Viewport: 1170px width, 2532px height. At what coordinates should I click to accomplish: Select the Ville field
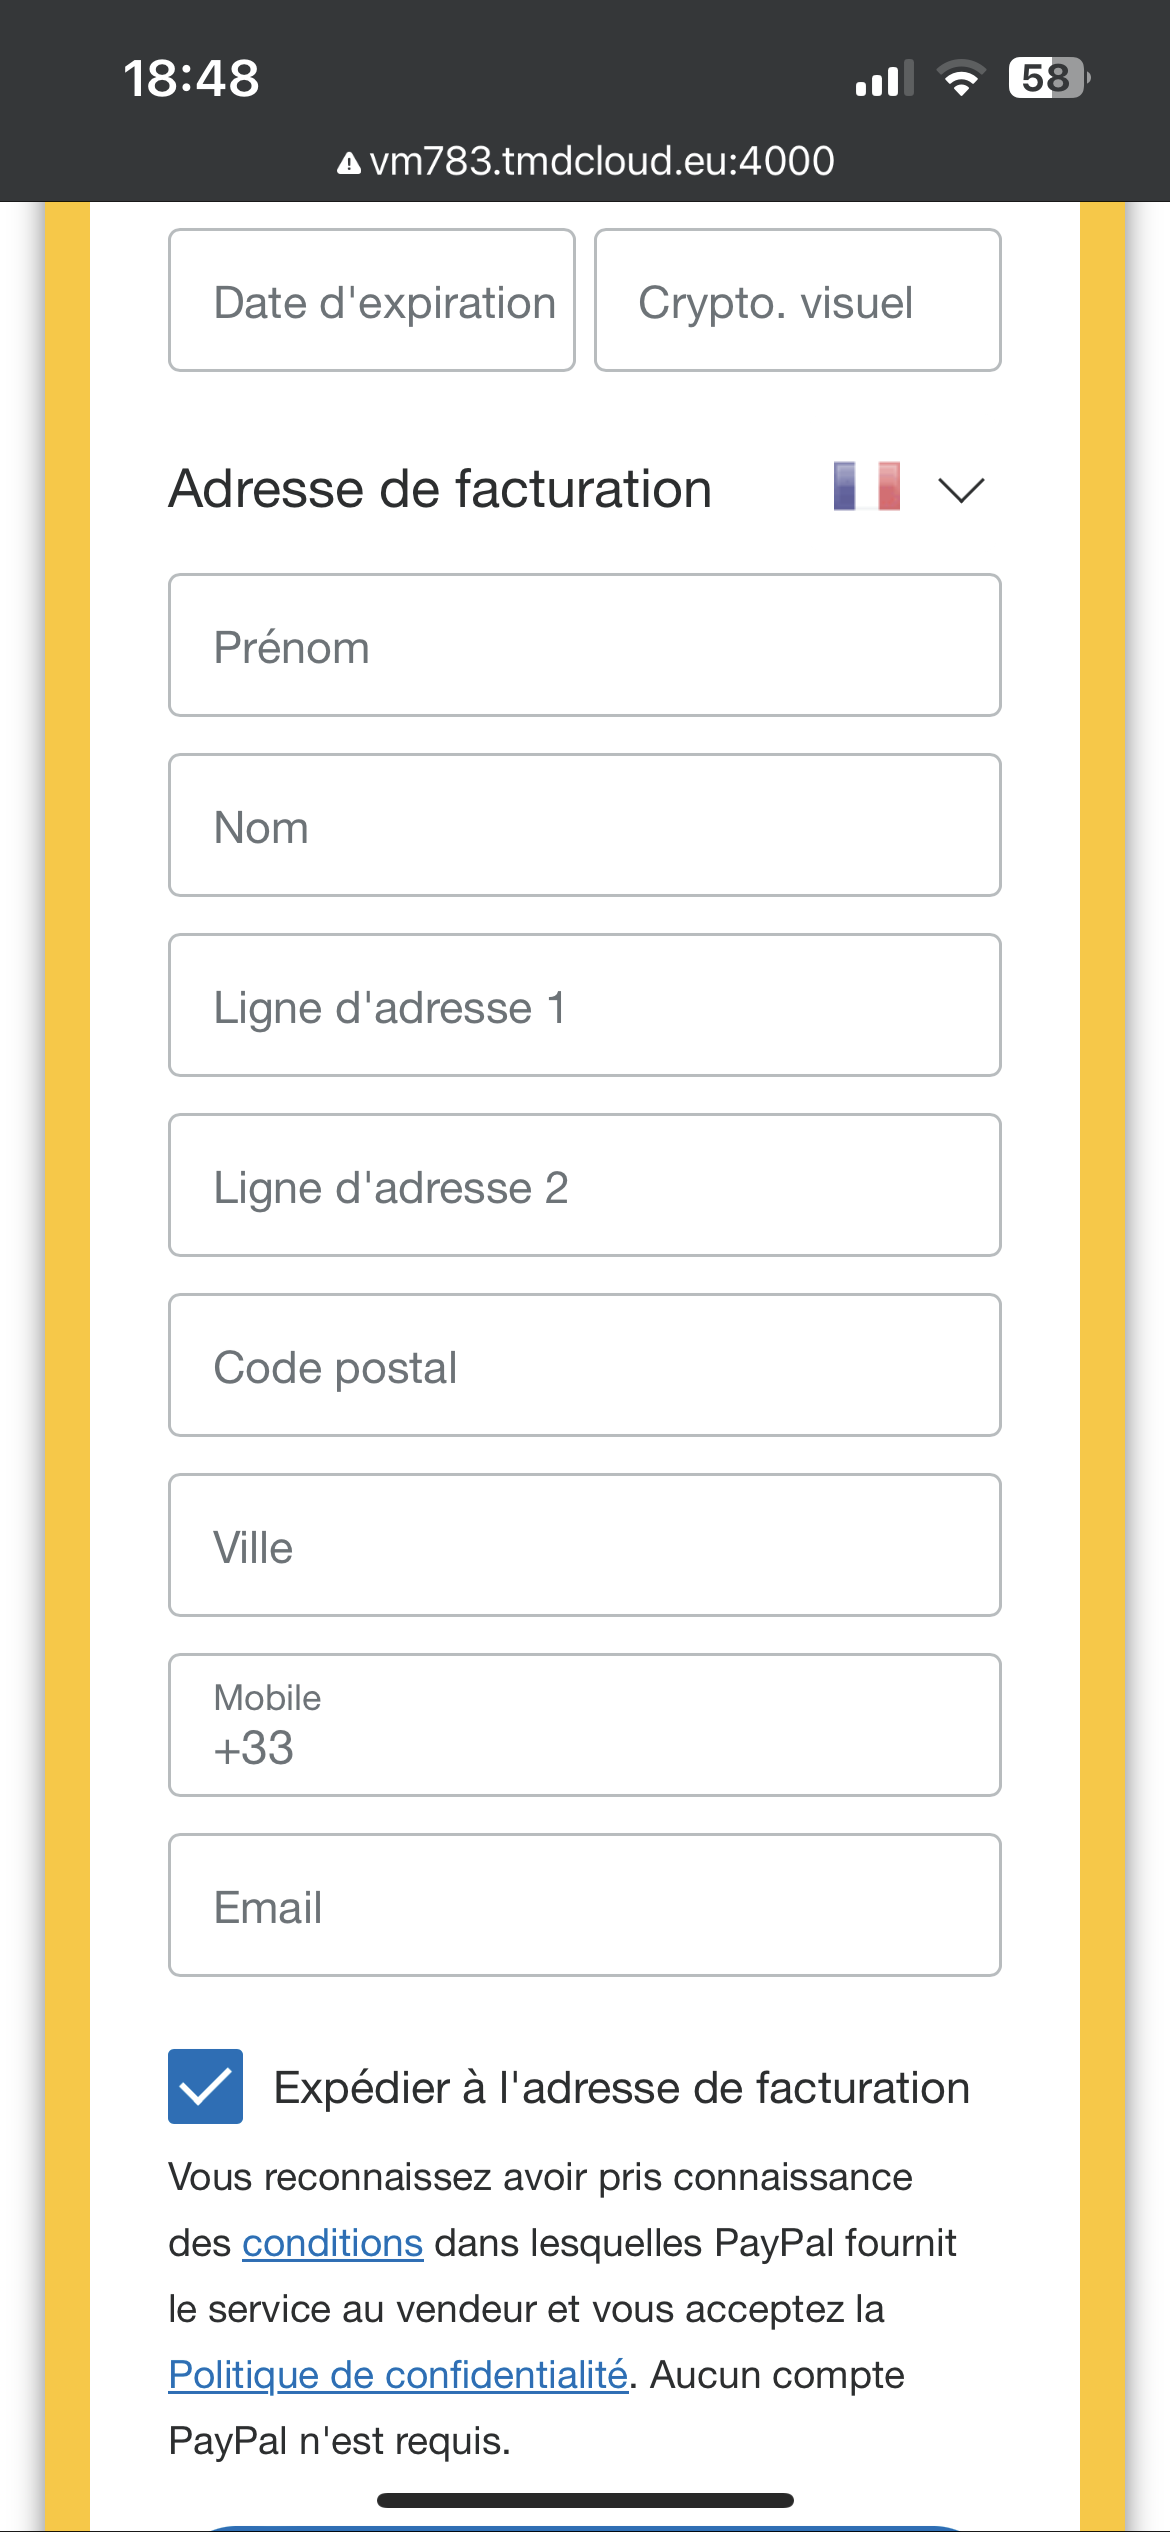(x=585, y=1545)
